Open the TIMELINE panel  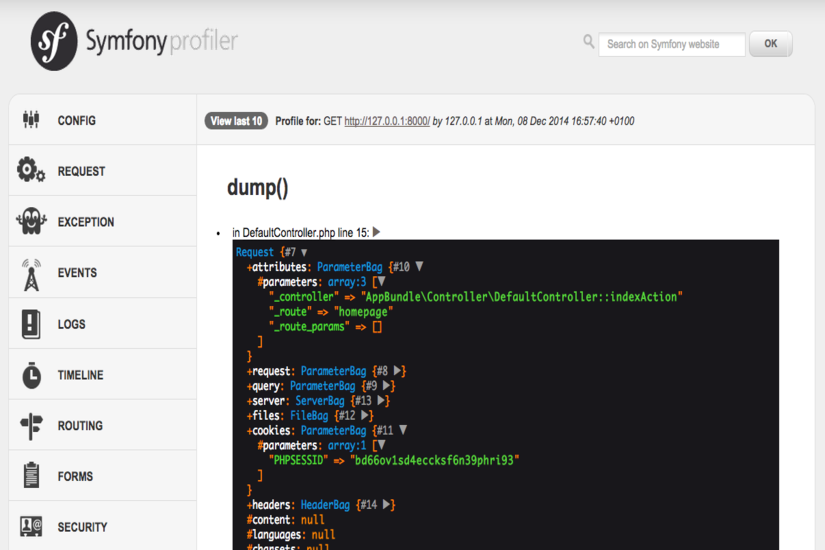103,375
